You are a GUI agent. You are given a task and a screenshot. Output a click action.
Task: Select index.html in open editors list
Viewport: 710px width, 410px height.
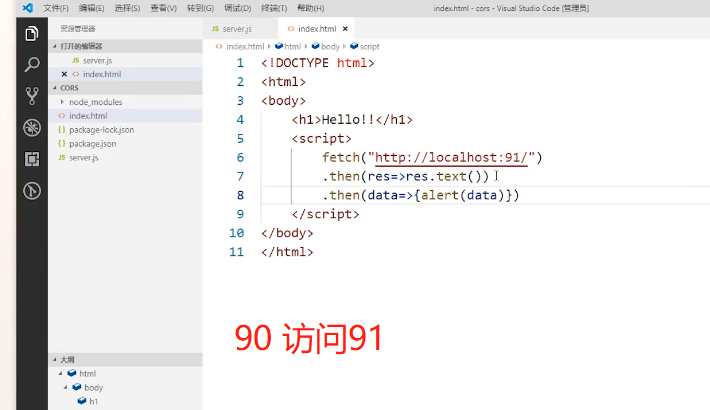(x=125, y=74)
